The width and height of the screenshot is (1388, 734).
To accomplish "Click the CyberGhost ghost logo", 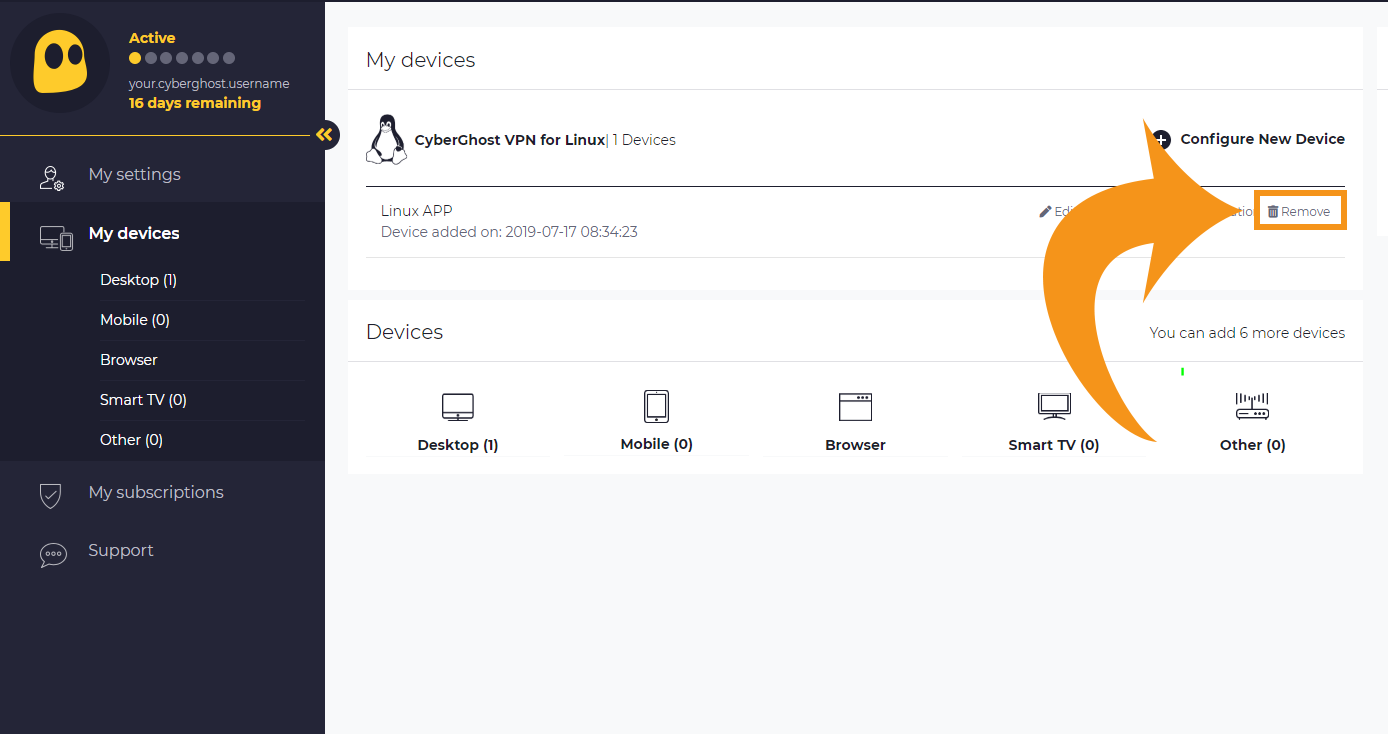I will (60, 63).
